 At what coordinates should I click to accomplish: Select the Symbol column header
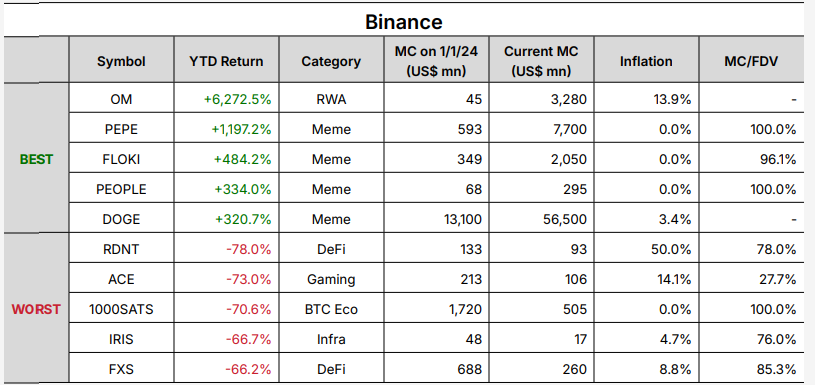[122, 60]
